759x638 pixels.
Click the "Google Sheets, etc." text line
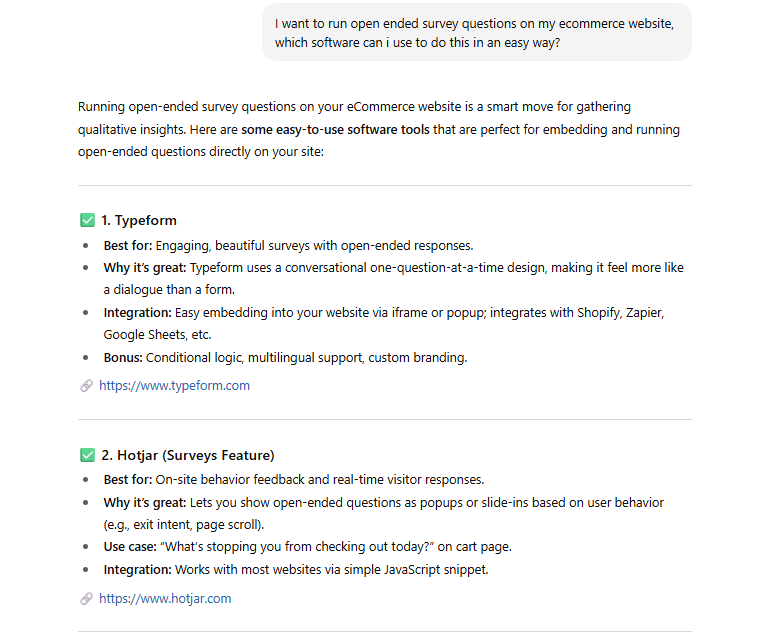click(157, 335)
